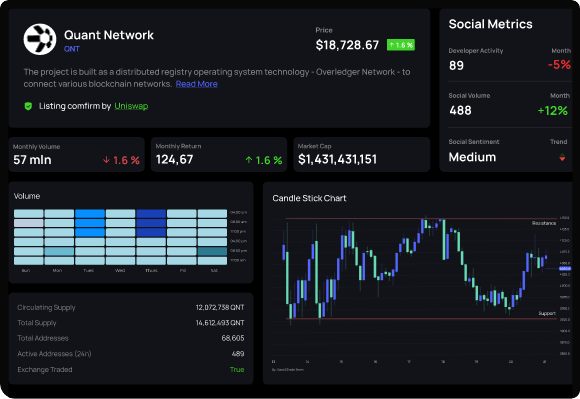Open the Uniswap listing link

(x=131, y=106)
